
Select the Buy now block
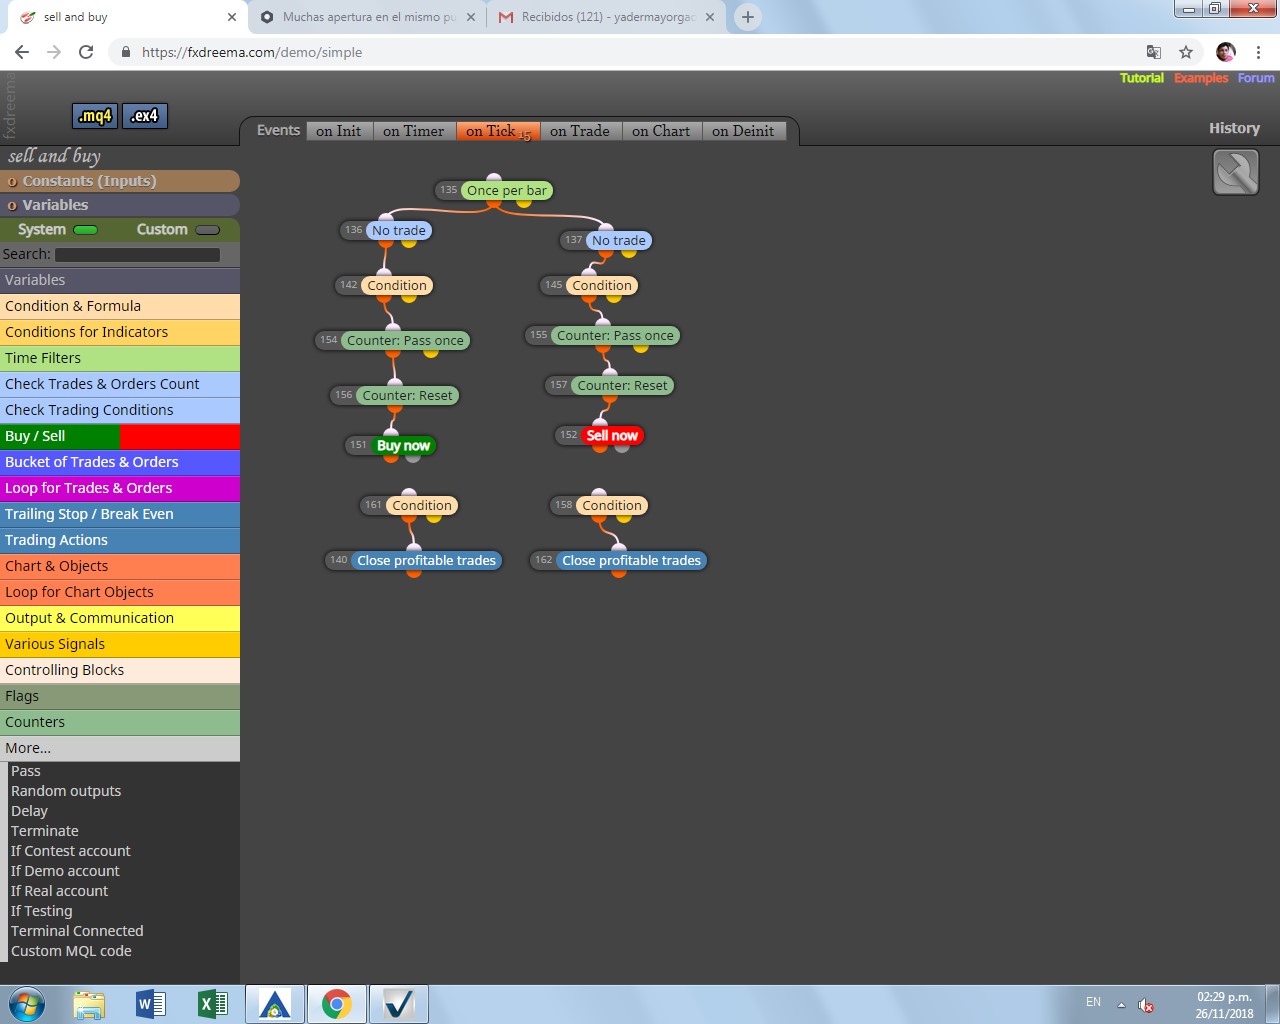[x=404, y=446]
